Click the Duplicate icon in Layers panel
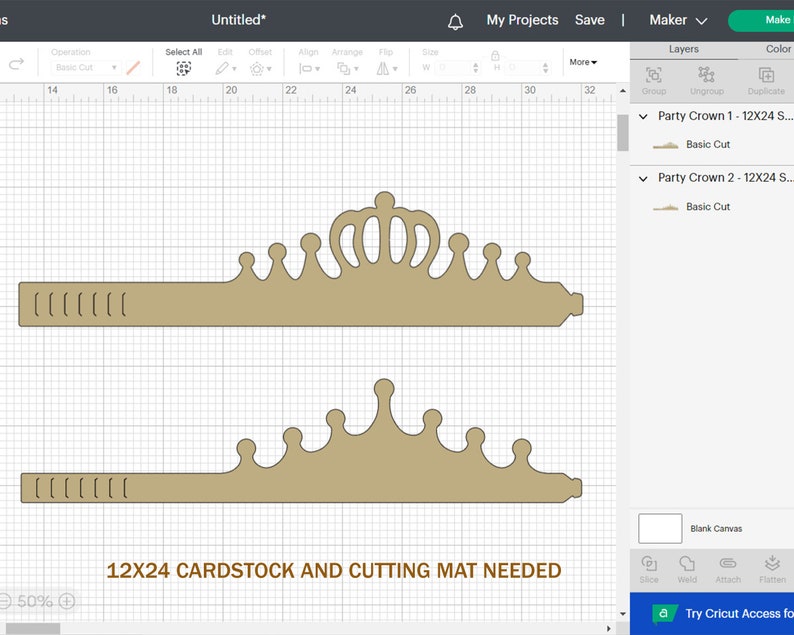794x635 pixels. [766, 75]
